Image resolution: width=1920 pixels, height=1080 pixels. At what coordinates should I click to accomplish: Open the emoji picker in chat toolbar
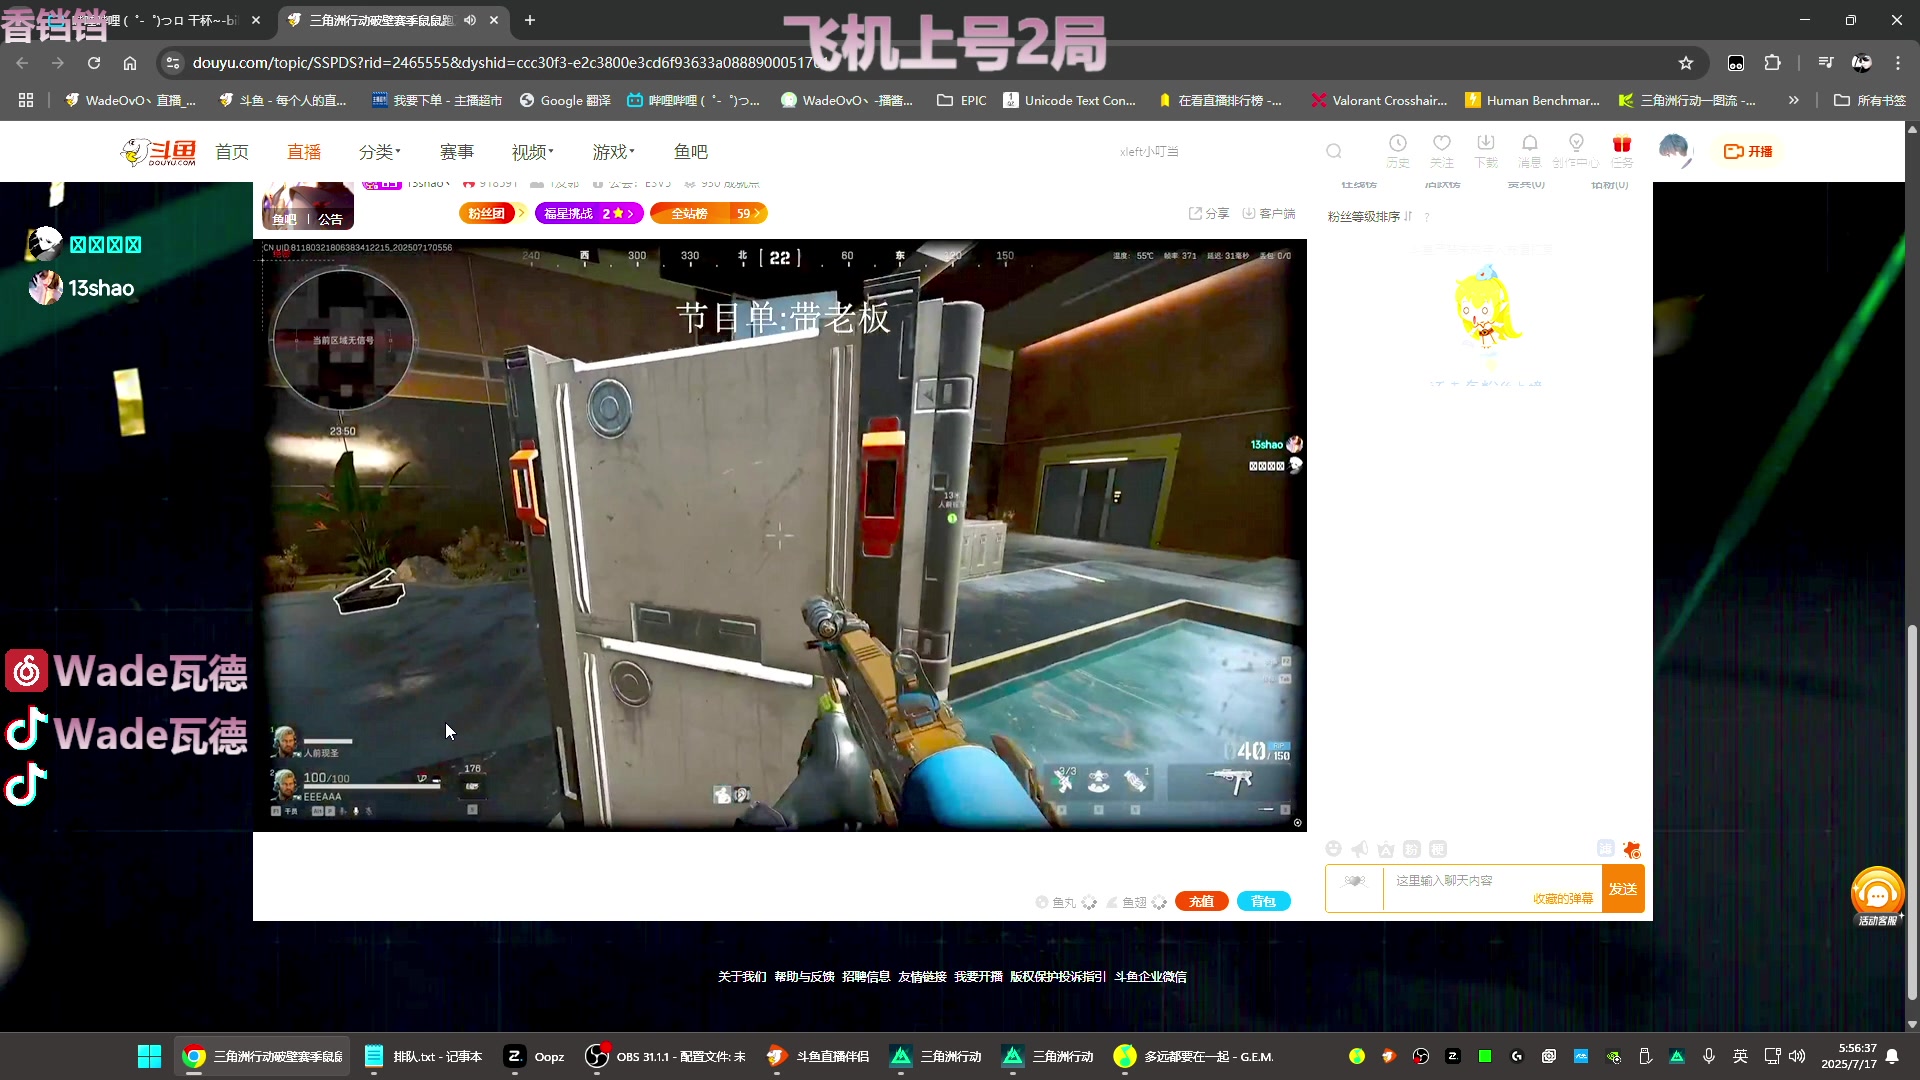click(1333, 849)
